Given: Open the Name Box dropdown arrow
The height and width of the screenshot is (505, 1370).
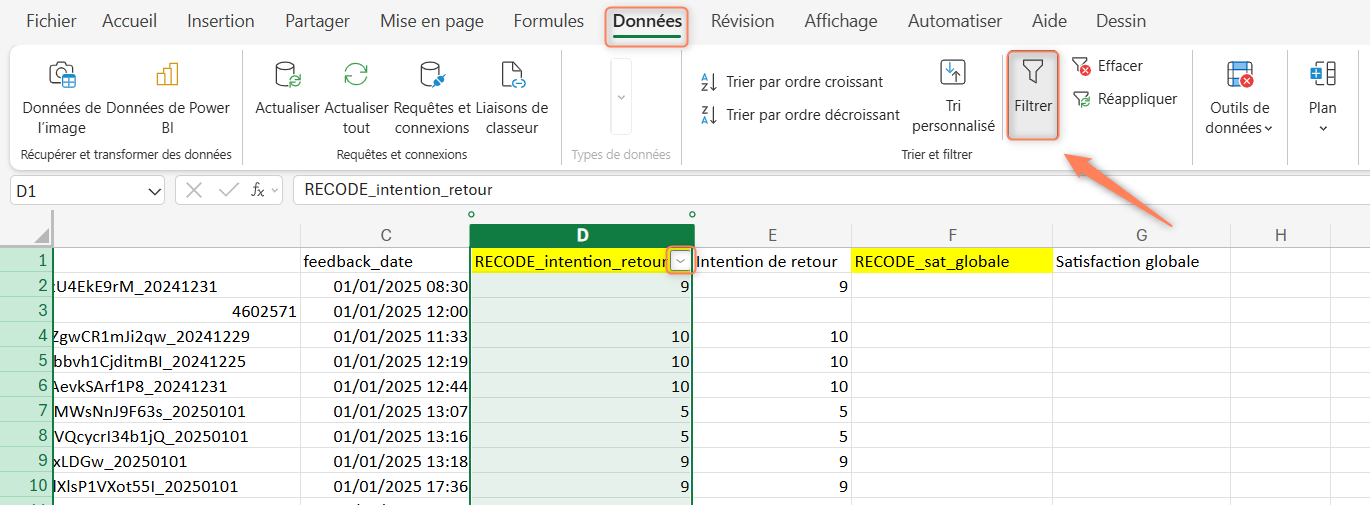Looking at the screenshot, I should 155,190.
